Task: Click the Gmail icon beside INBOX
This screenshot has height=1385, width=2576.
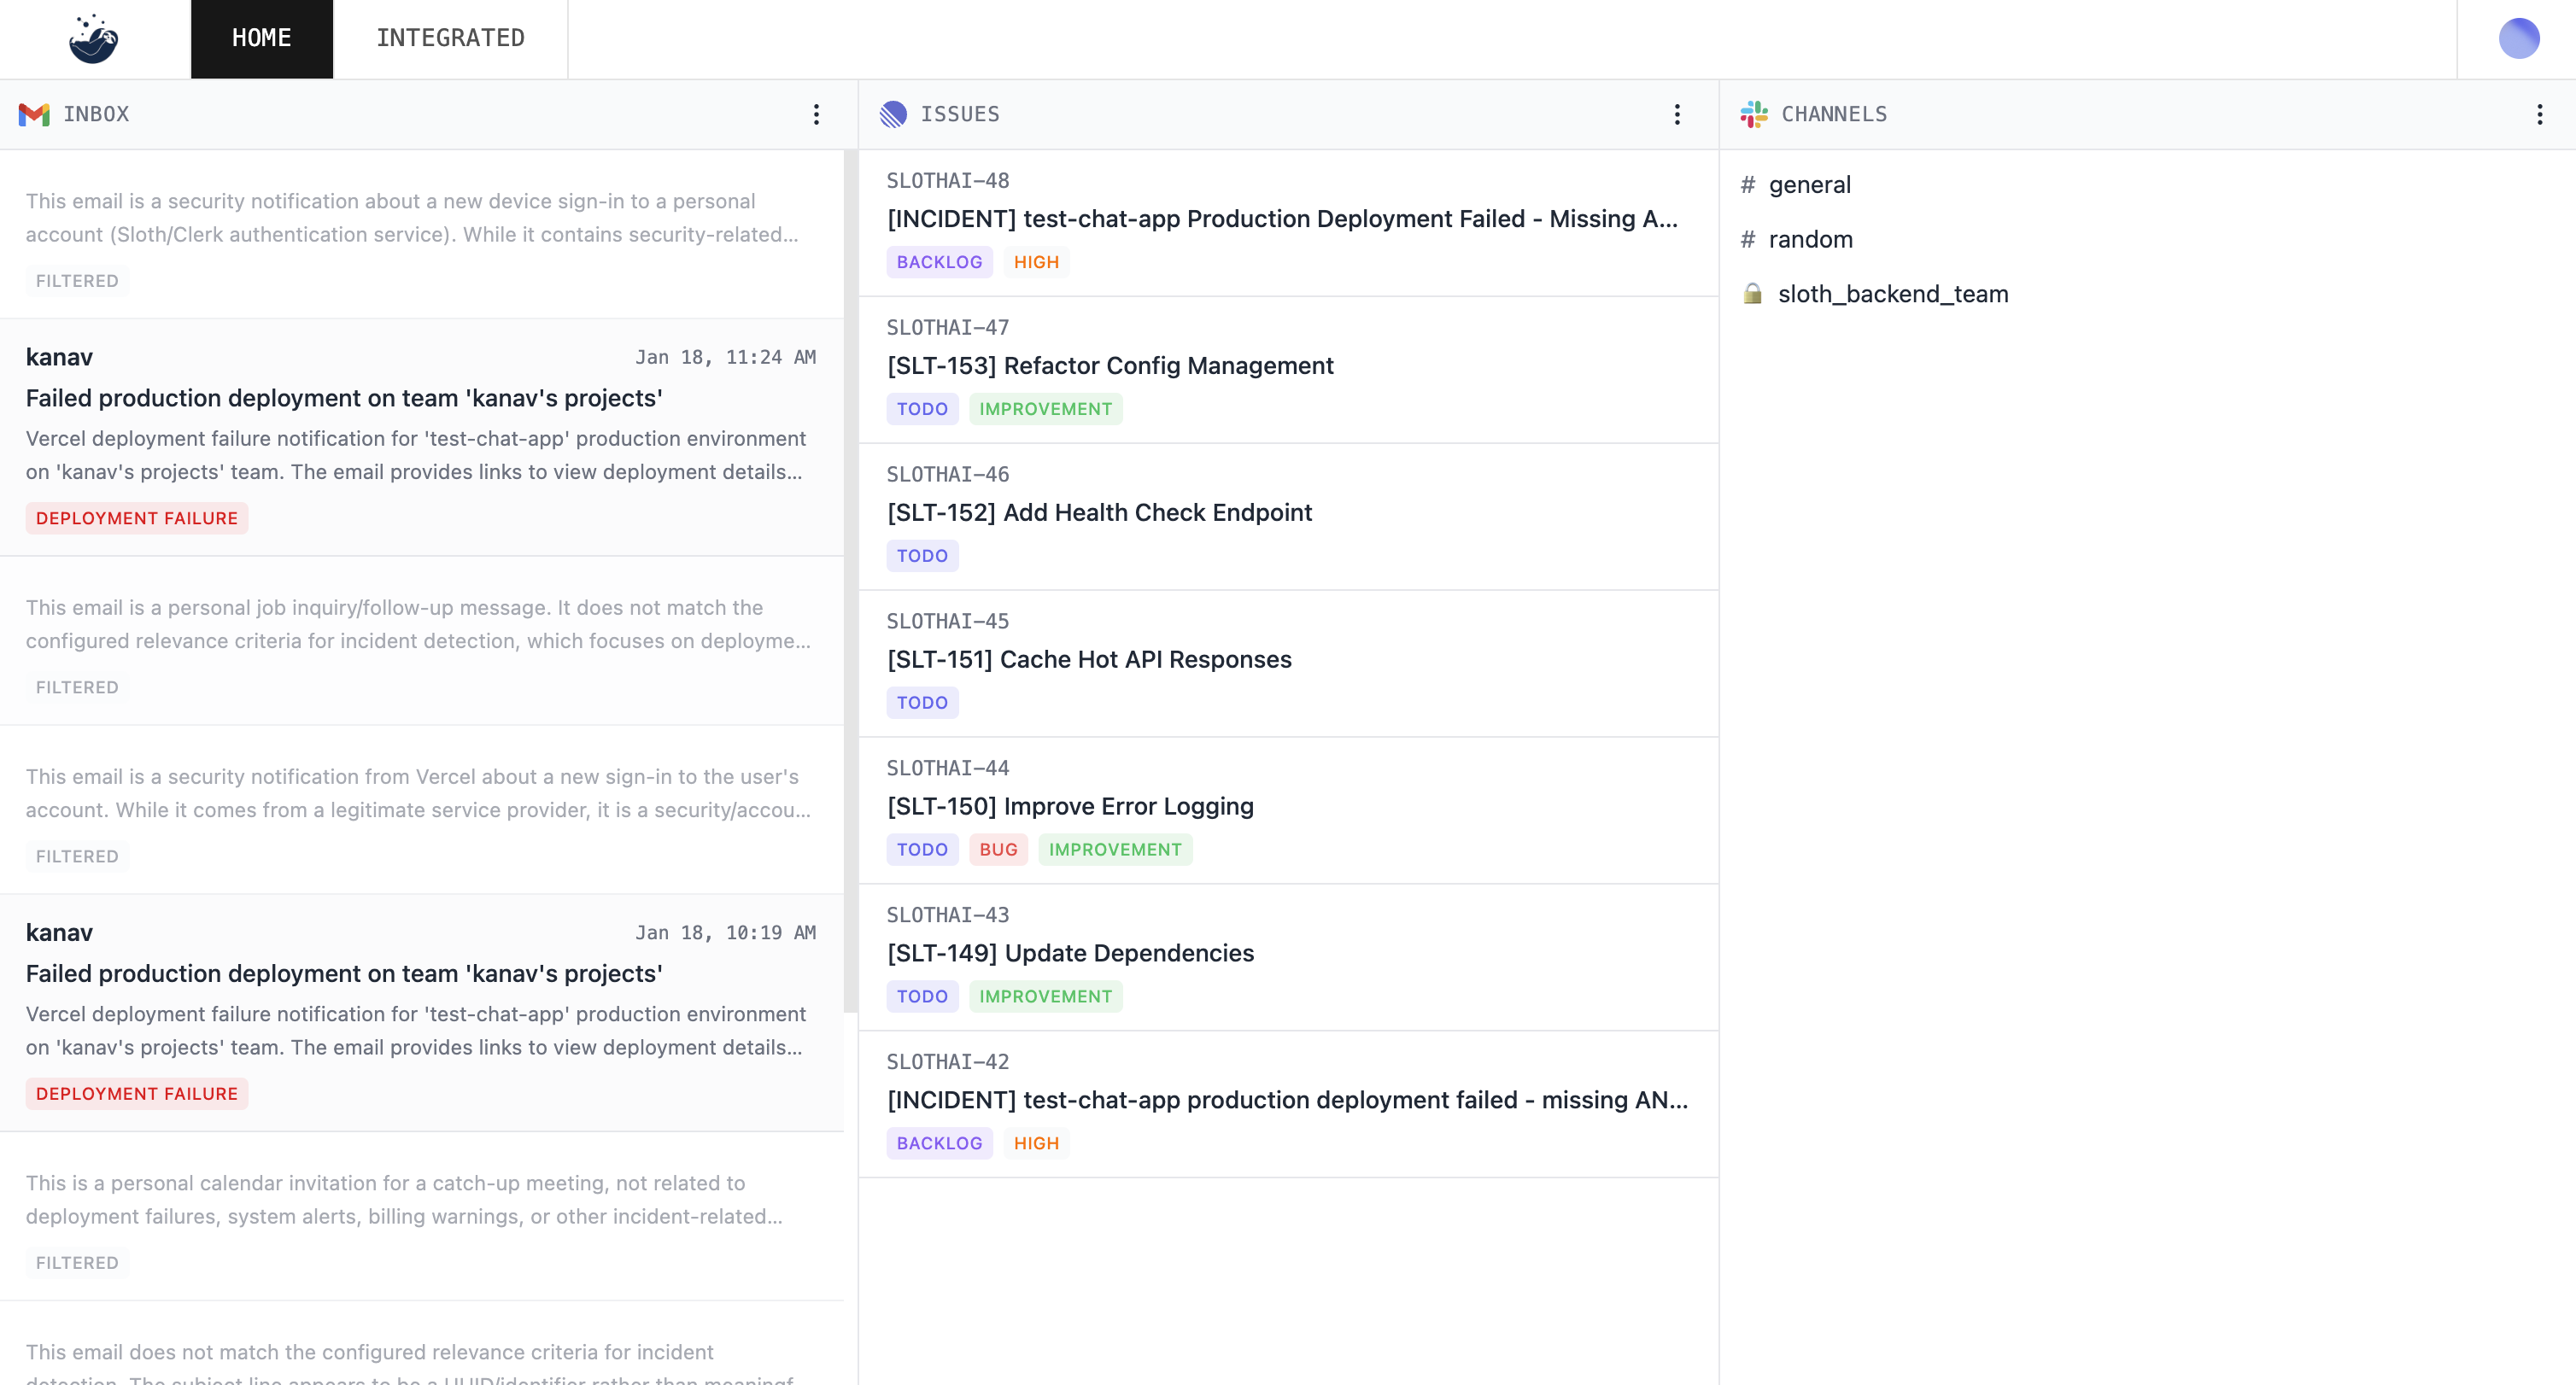Action: pyautogui.click(x=34, y=114)
